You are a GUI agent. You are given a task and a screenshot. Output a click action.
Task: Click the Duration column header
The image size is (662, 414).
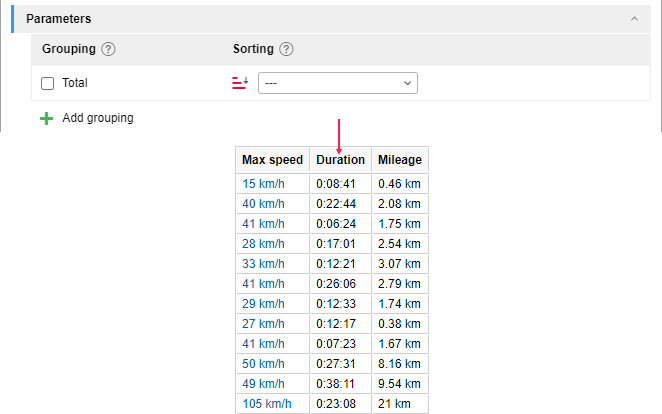pyautogui.click(x=340, y=160)
